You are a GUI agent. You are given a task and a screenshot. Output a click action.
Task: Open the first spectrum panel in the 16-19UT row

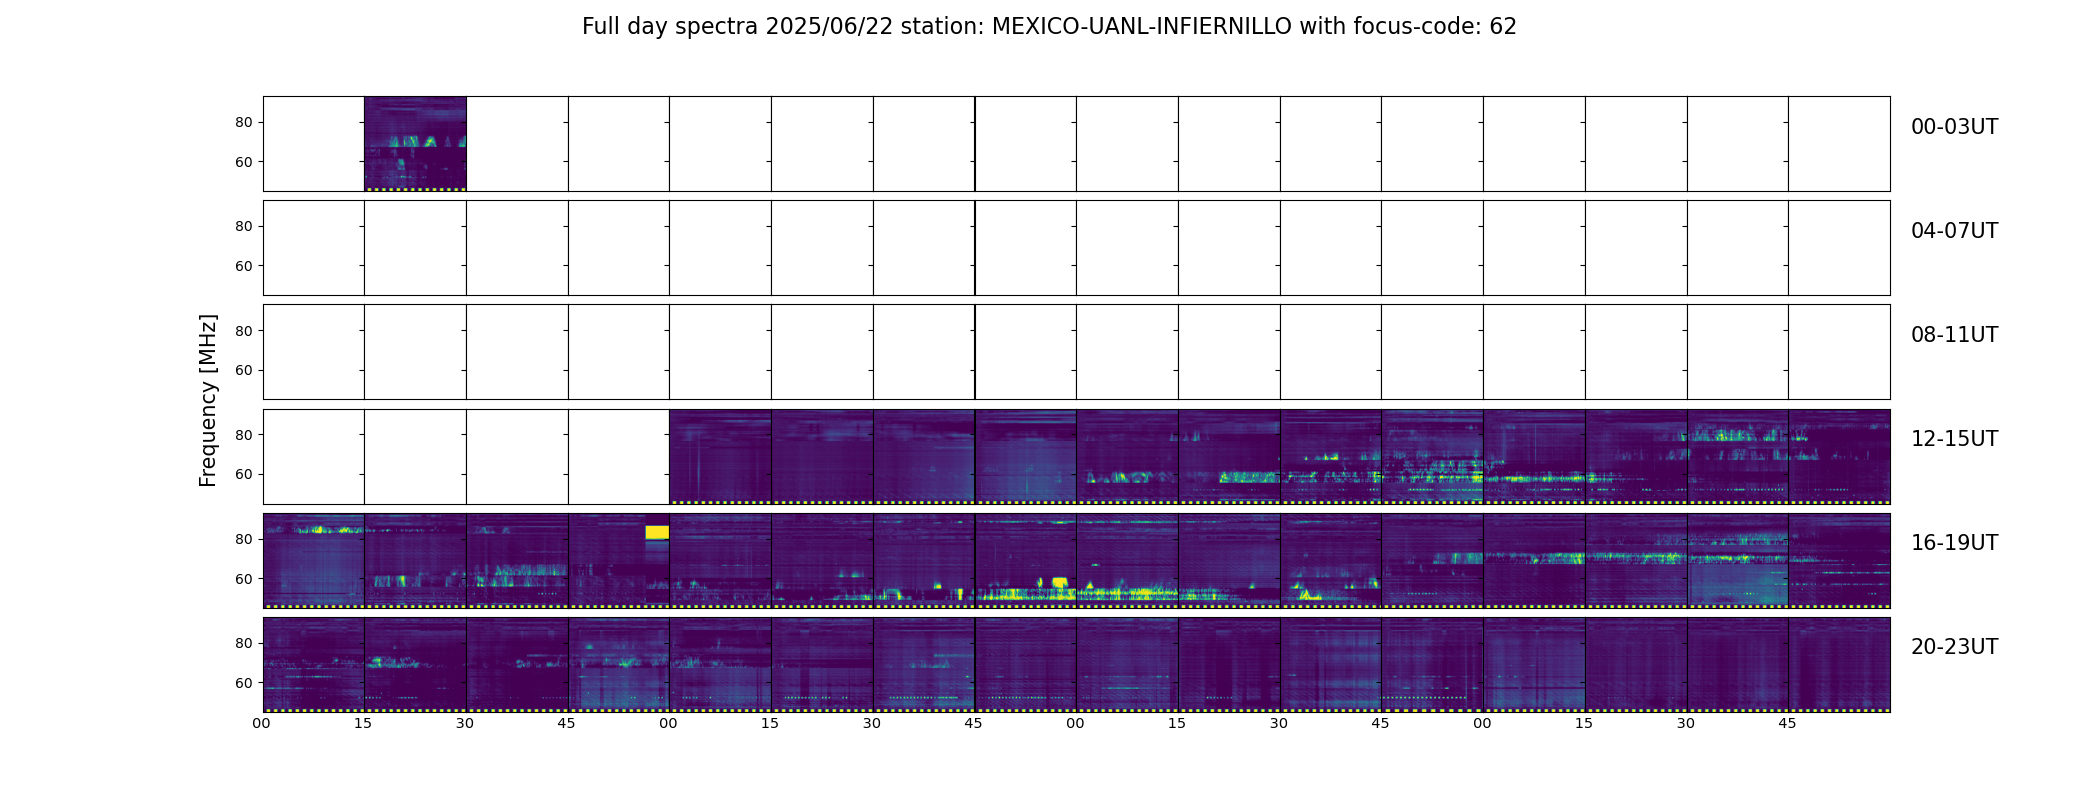314,560
